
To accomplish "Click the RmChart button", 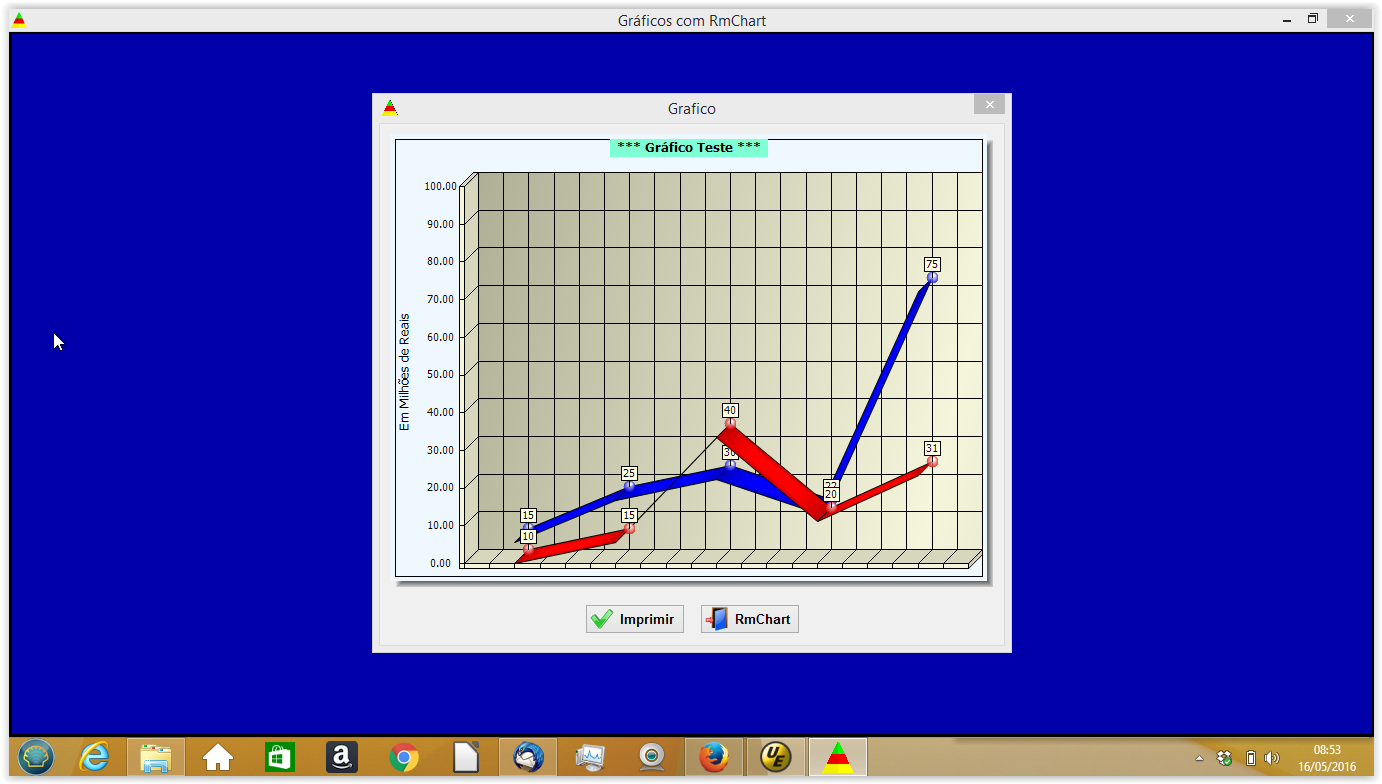I will (x=750, y=619).
